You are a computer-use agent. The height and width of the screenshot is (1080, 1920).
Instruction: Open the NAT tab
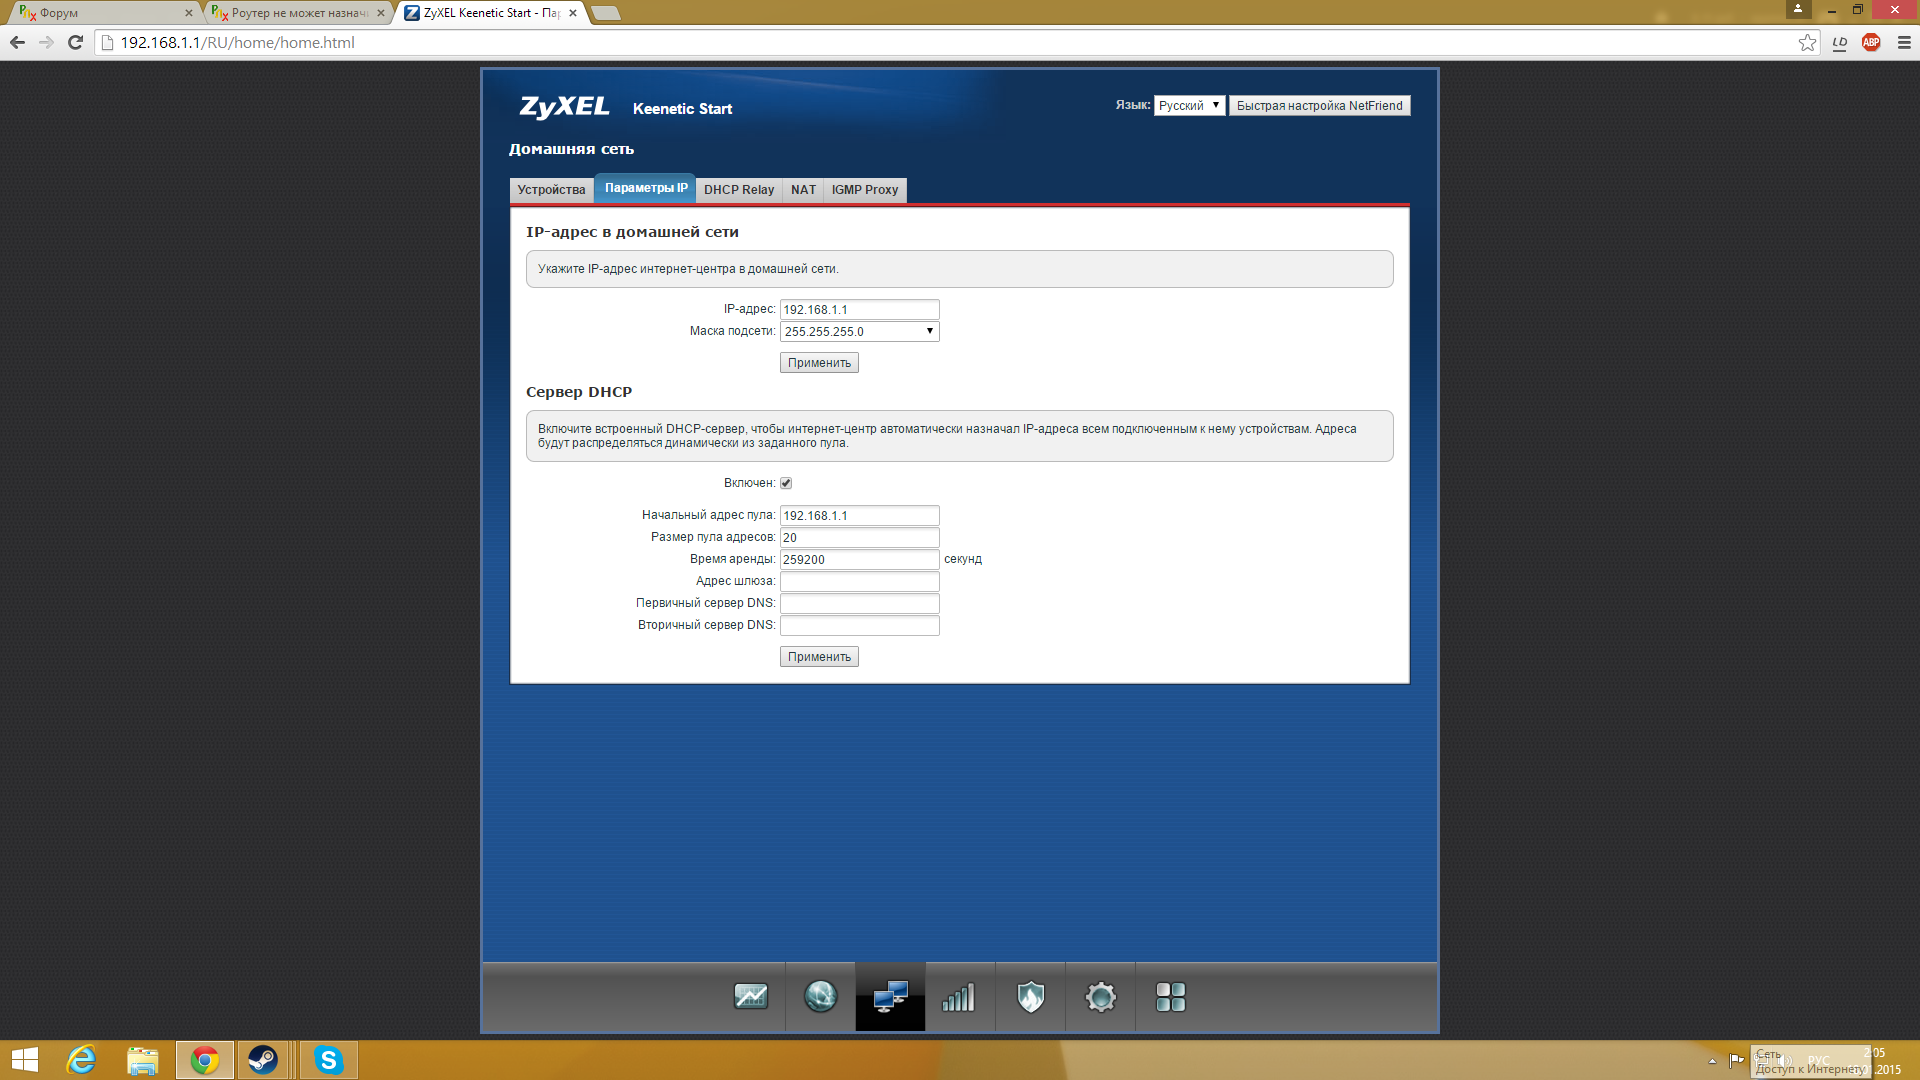coord(803,190)
